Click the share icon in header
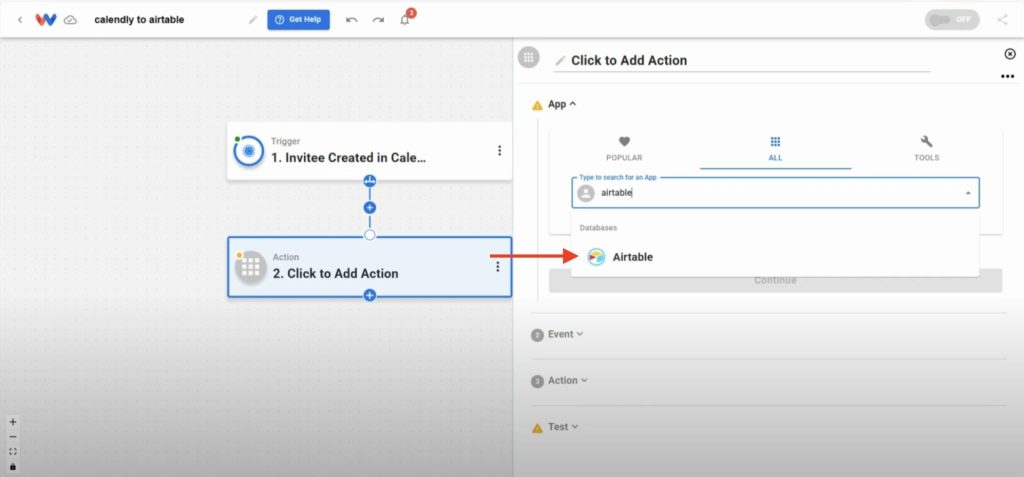 click(1002, 20)
